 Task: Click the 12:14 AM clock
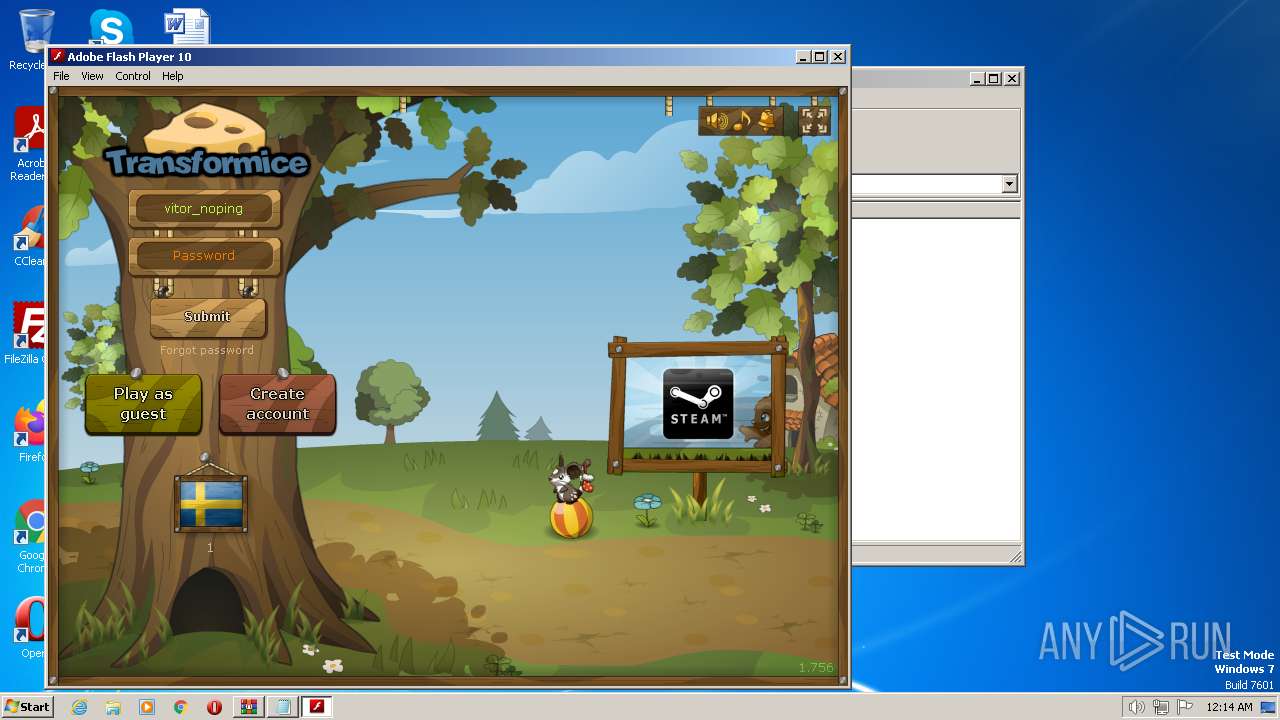pos(1229,707)
